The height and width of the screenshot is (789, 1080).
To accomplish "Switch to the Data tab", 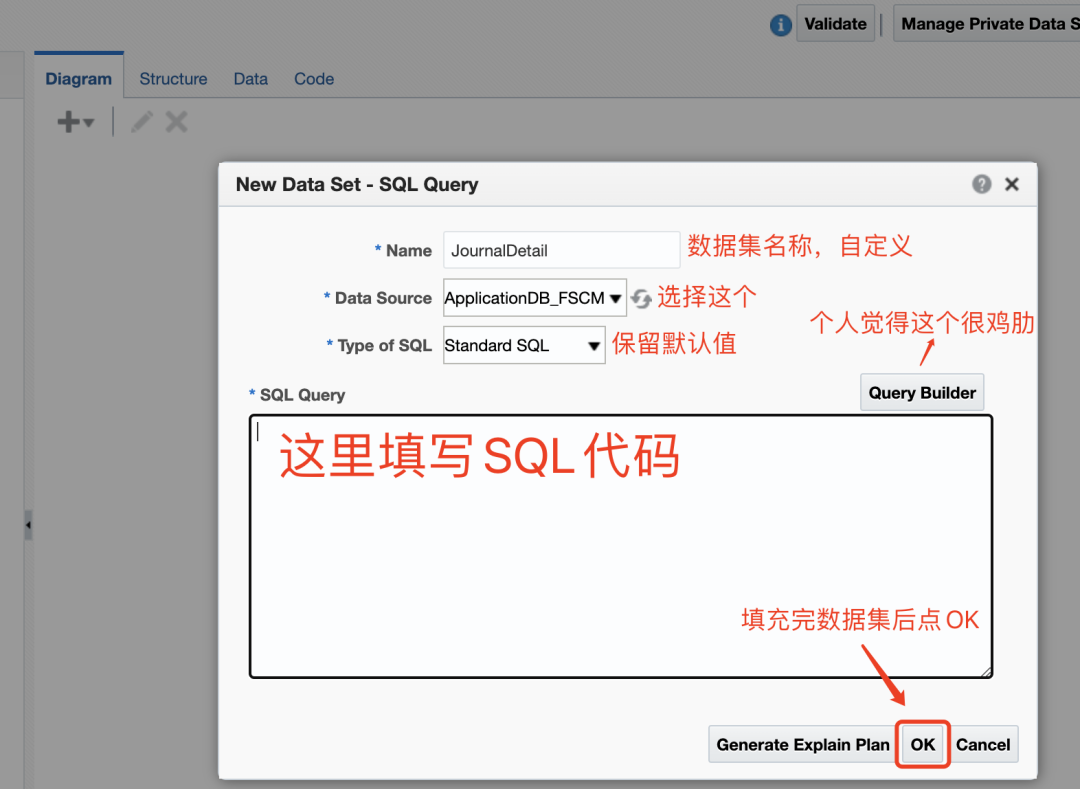I will click(251, 78).
